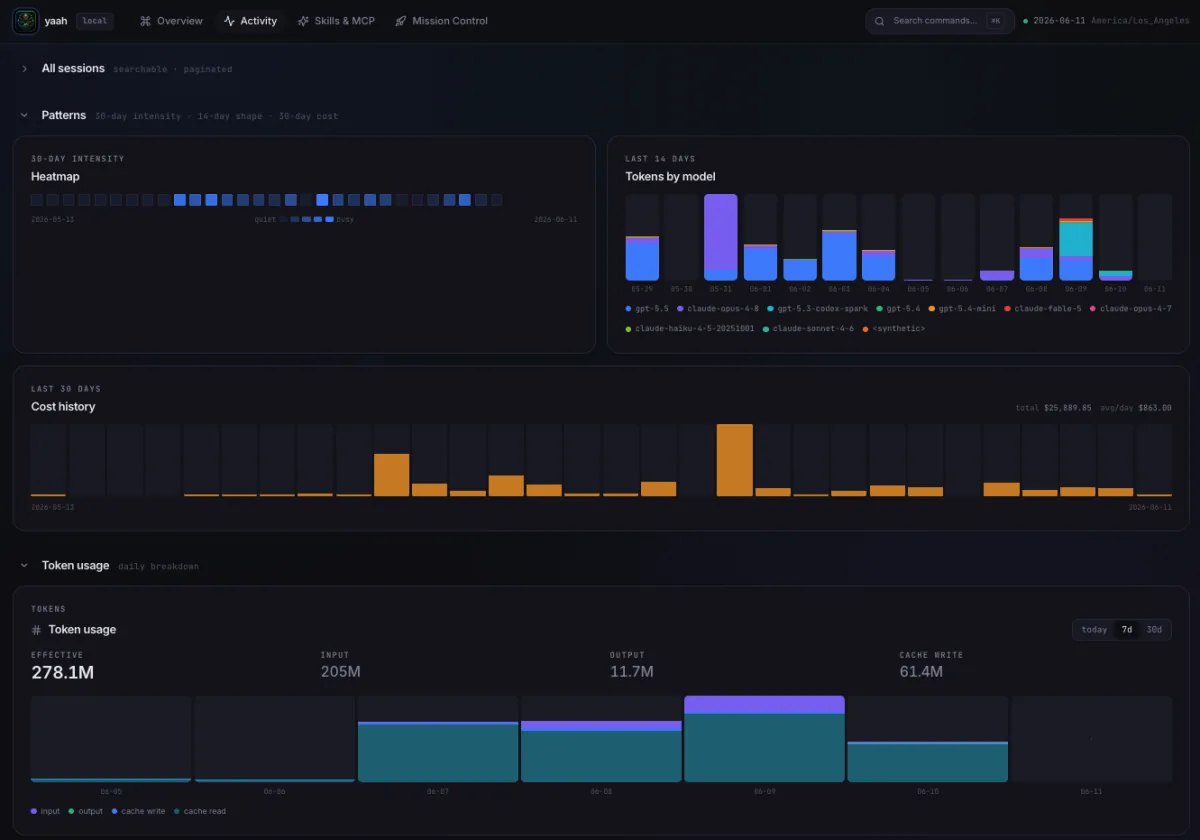Click claude-opus-4-7 legend entry
This screenshot has height=840, width=1200.
pyautogui.click(x=1131, y=309)
